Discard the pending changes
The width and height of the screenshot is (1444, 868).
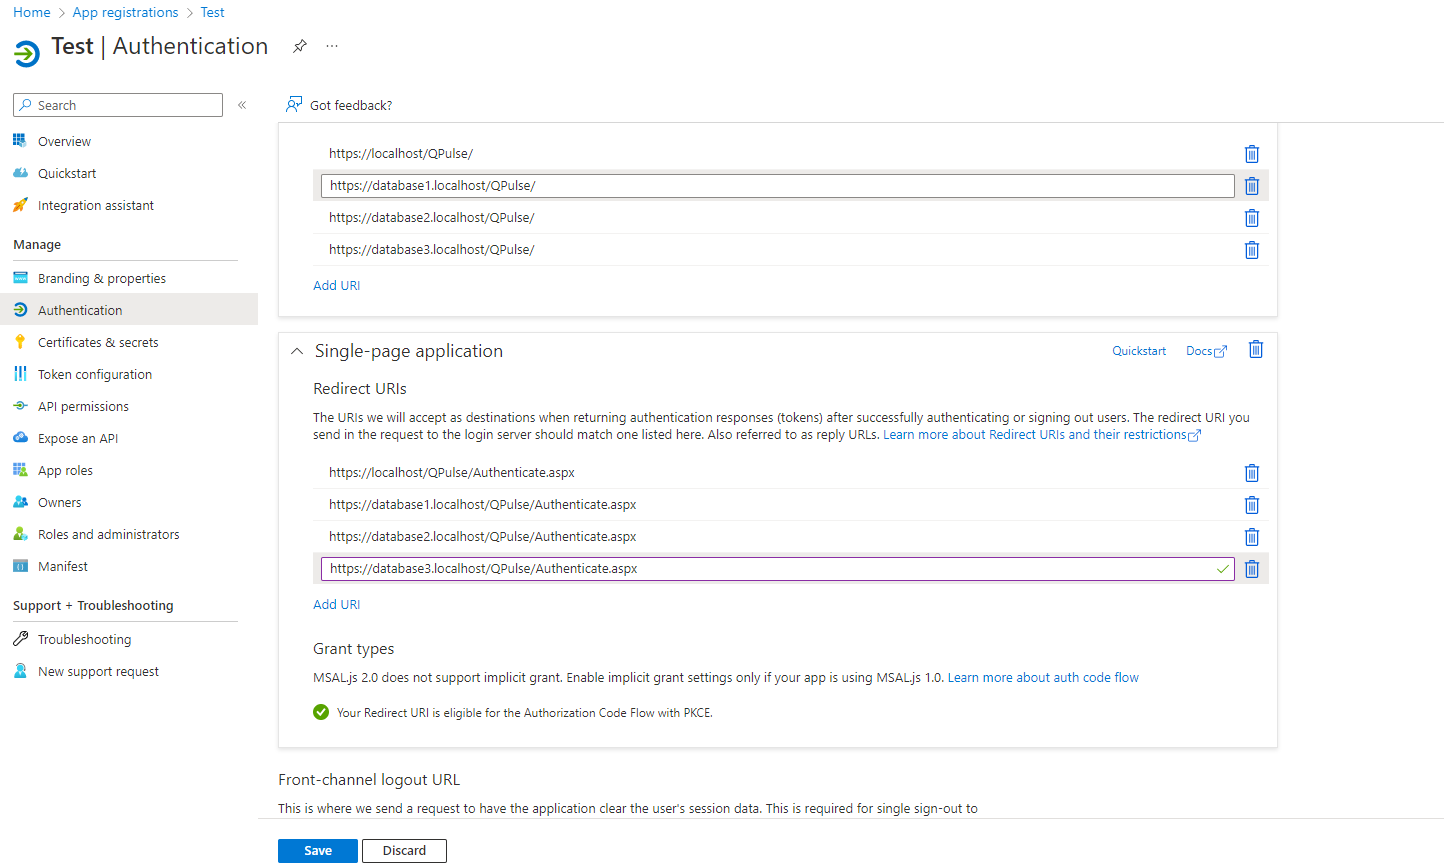pos(404,850)
